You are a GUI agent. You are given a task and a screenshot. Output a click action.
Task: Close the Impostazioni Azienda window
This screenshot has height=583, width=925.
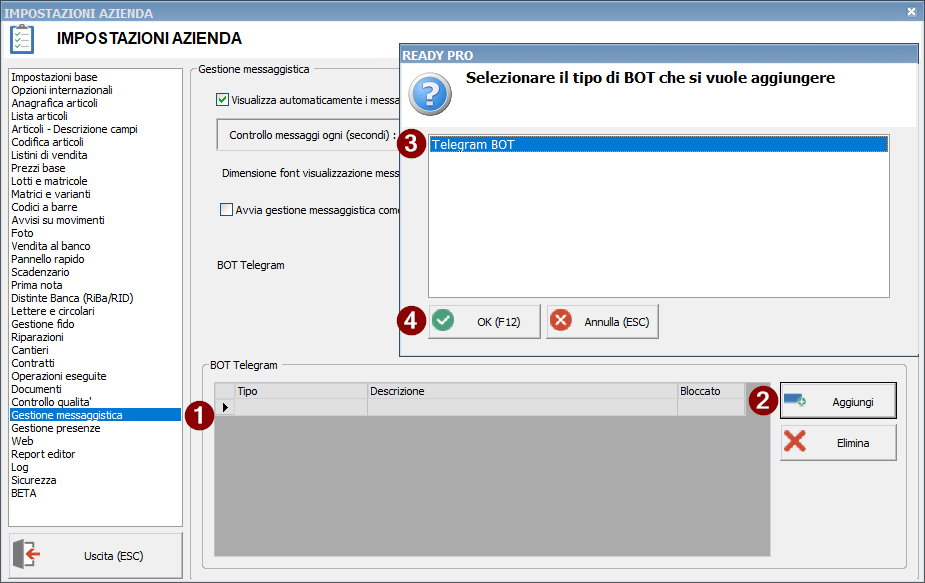[911, 11]
